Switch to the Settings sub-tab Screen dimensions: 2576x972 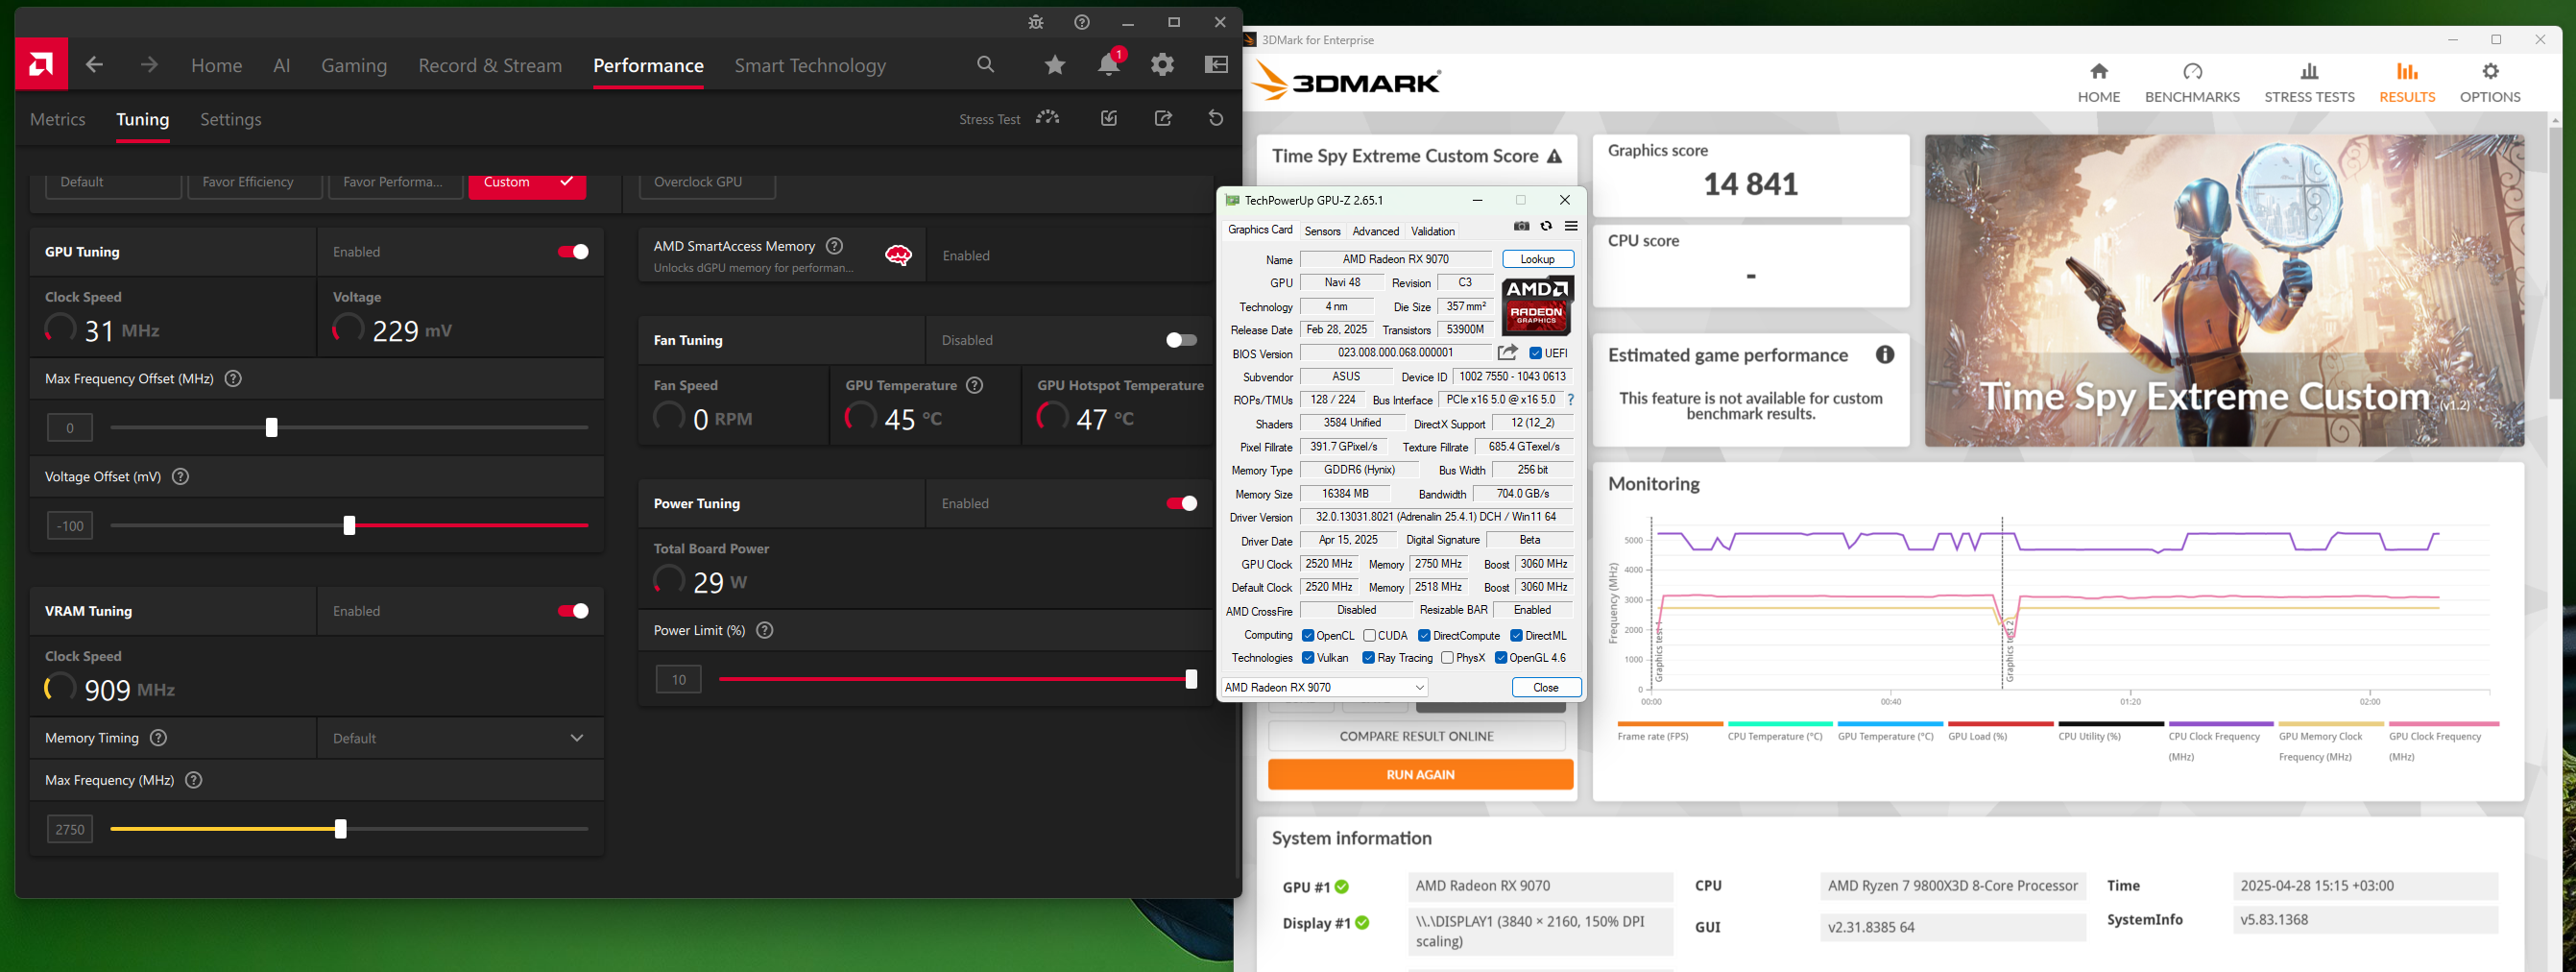[x=231, y=119]
